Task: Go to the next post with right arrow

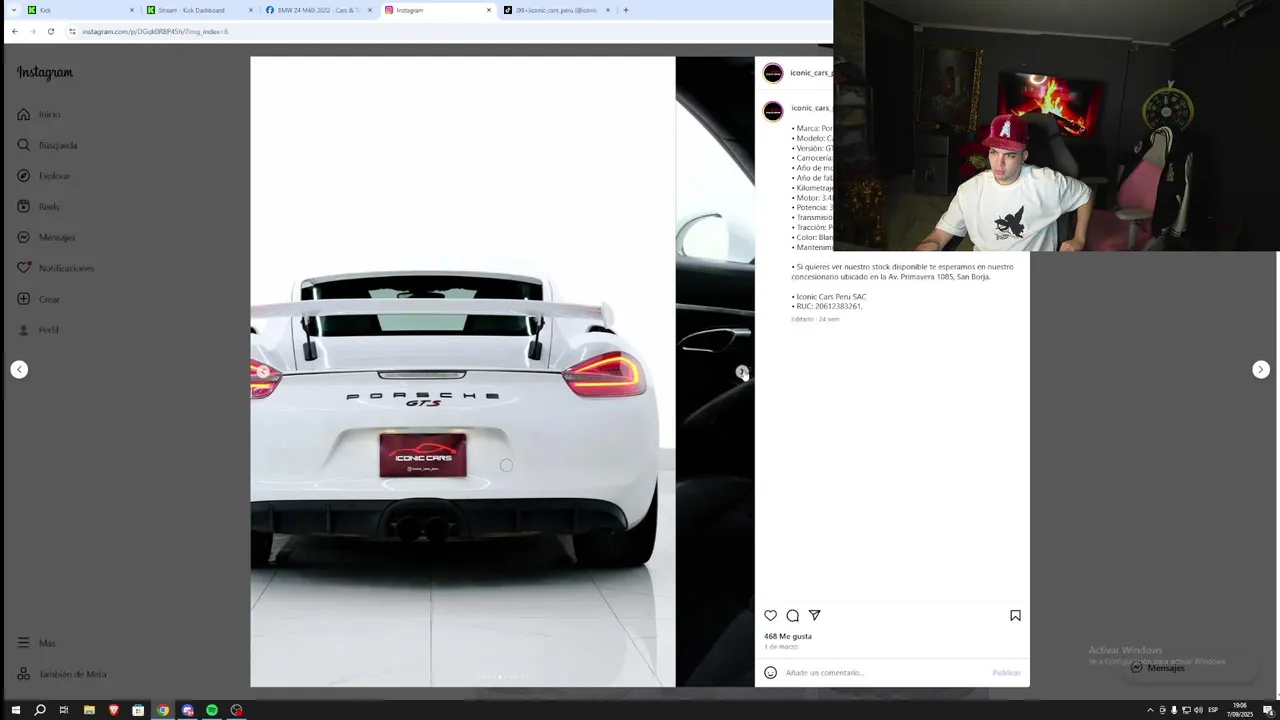Action: point(1261,369)
